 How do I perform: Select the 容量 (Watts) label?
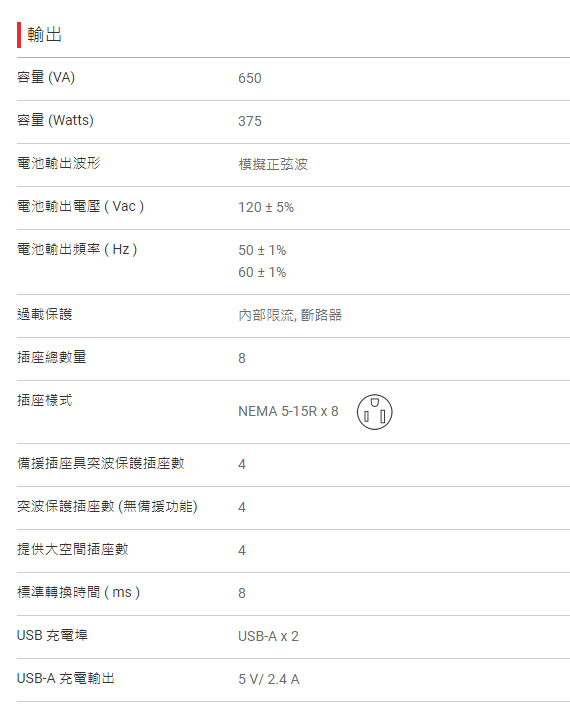55,120
